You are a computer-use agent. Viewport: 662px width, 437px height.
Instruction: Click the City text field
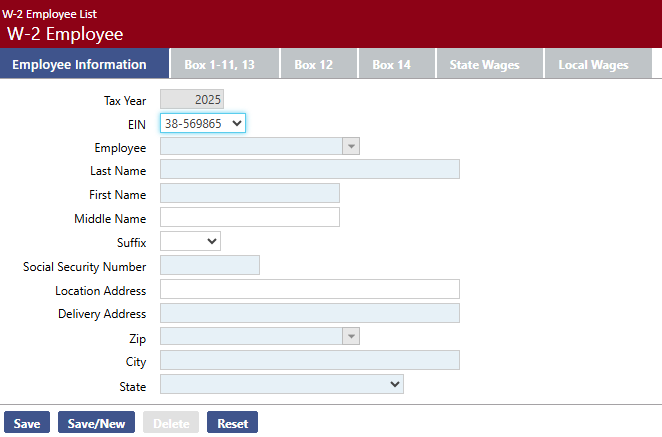coord(309,361)
